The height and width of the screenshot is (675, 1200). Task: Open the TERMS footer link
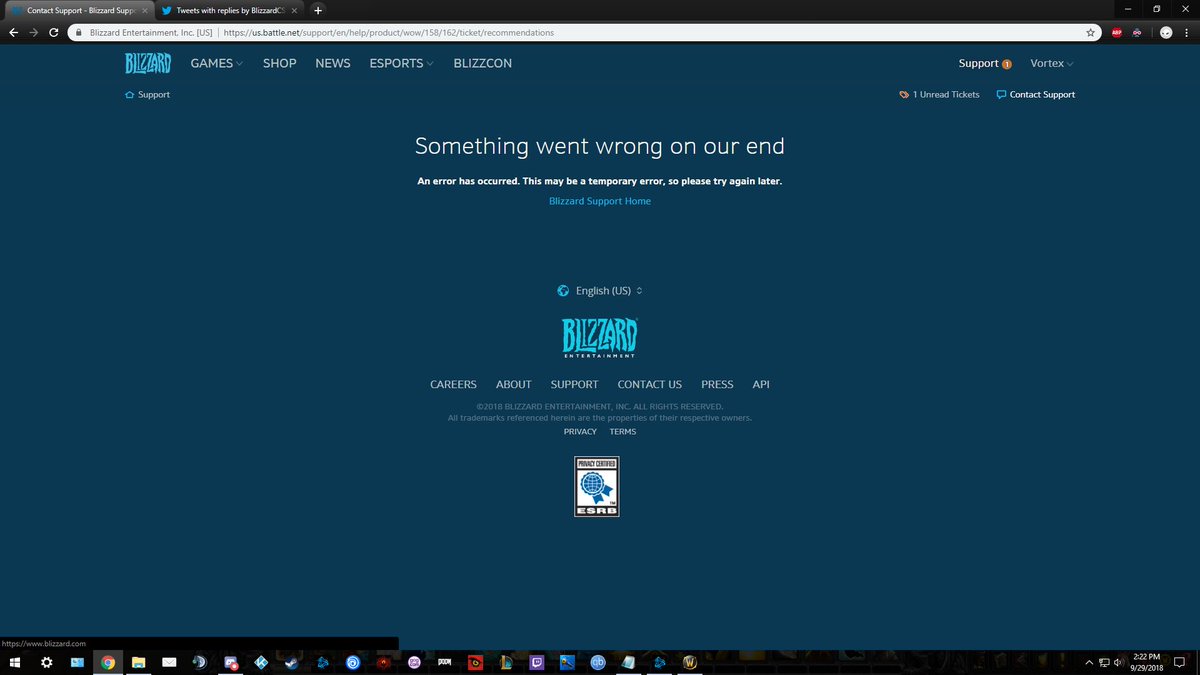[x=623, y=432]
